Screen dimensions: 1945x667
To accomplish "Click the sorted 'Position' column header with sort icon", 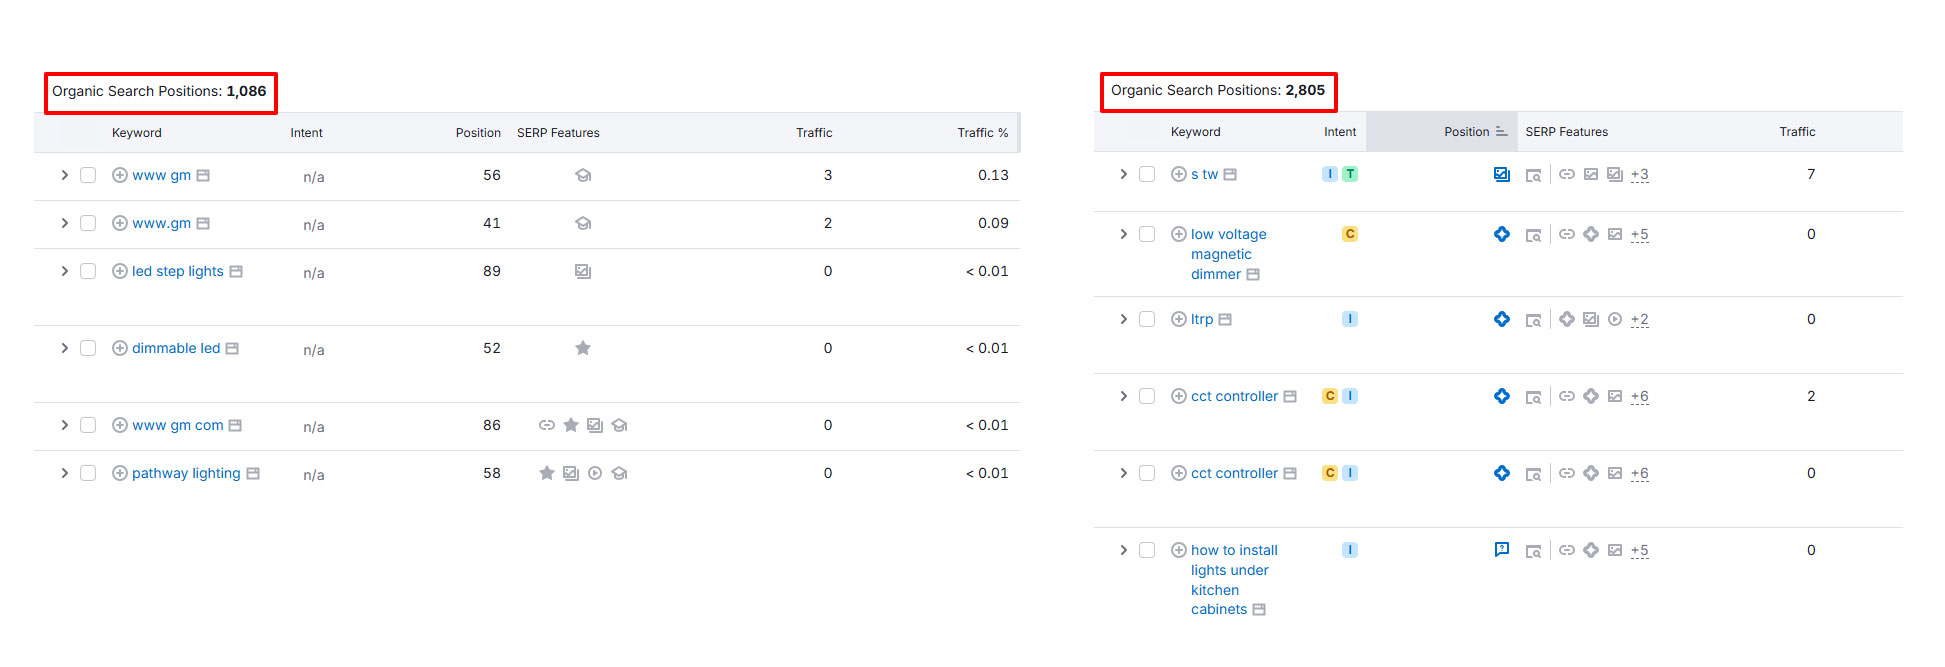I will (1474, 132).
